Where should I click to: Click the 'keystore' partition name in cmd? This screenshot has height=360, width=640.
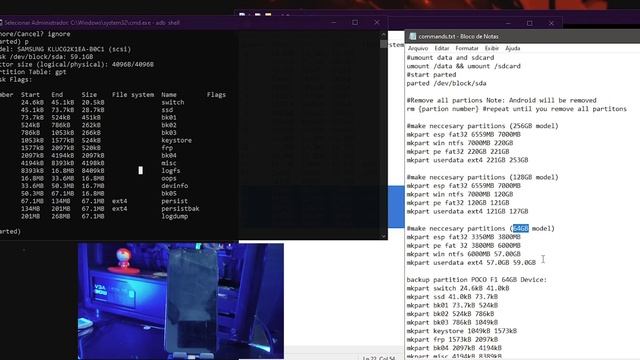(x=176, y=140)
